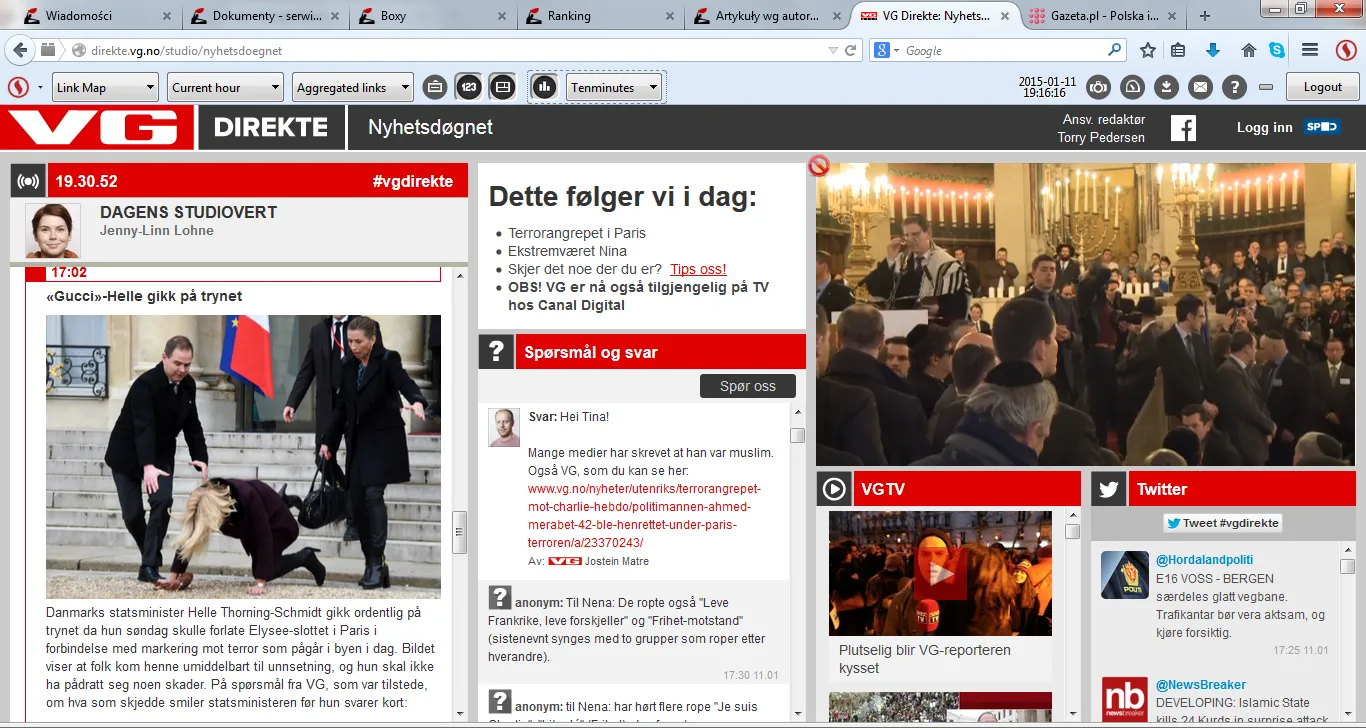Click the Tips oss! link

(x=698, y=269)
